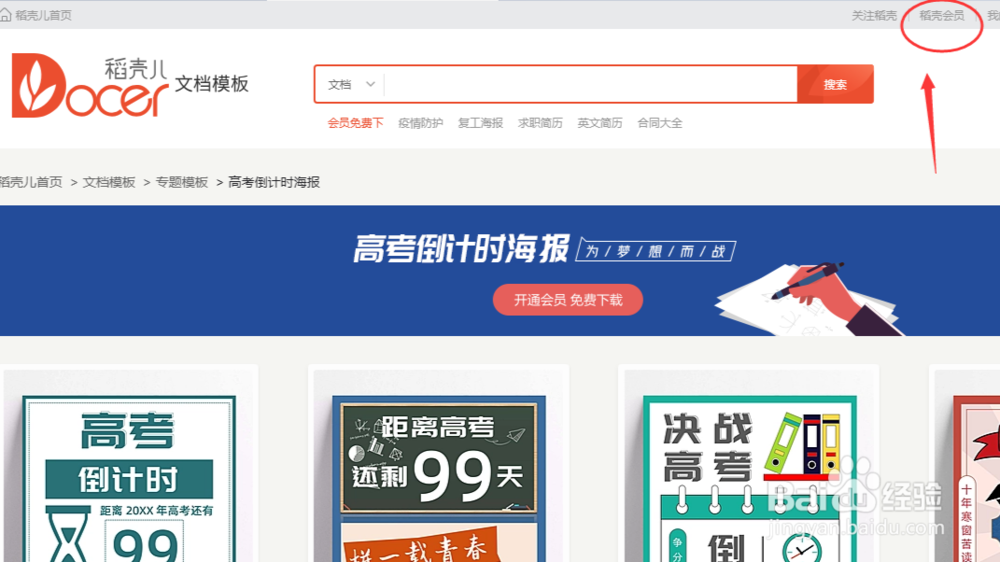The width and height of the screenshot is (1000, 562).
Task: Select the 疫情防护 hot keyword
Action: coord(420,123)
